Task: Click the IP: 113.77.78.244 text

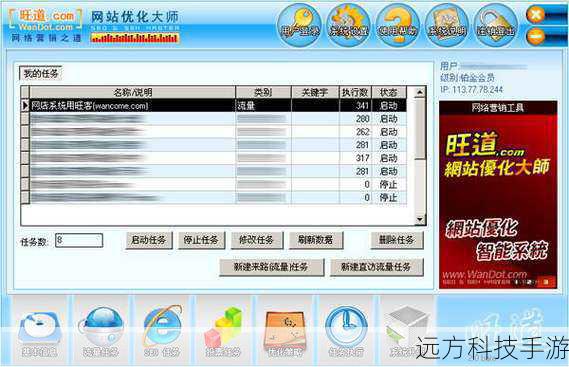Action: (x=471, y=89)
